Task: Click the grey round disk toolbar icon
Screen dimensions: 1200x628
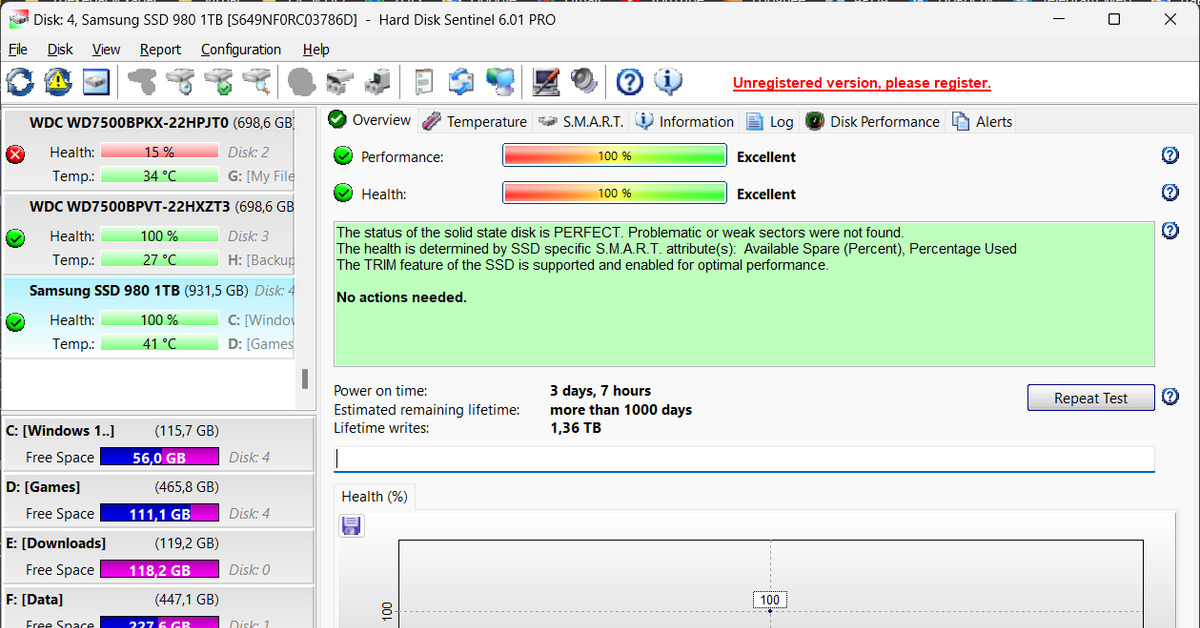Action: 302,81
